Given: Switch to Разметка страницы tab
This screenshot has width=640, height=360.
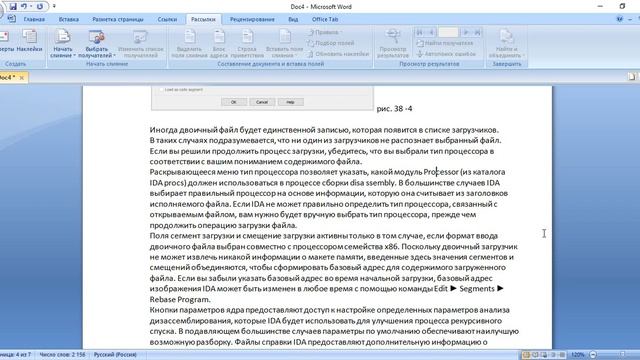Looking at the screenshot, I should click(x=118, y=19).
